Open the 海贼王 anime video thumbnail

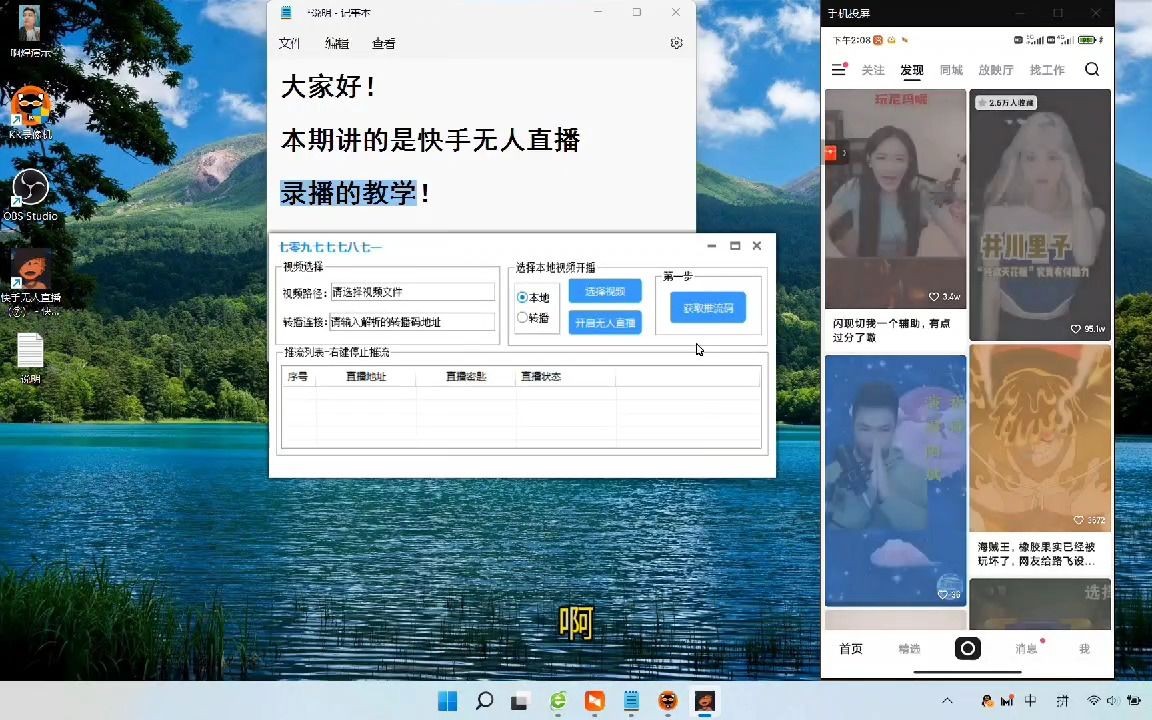click(x=1040, y=438)
